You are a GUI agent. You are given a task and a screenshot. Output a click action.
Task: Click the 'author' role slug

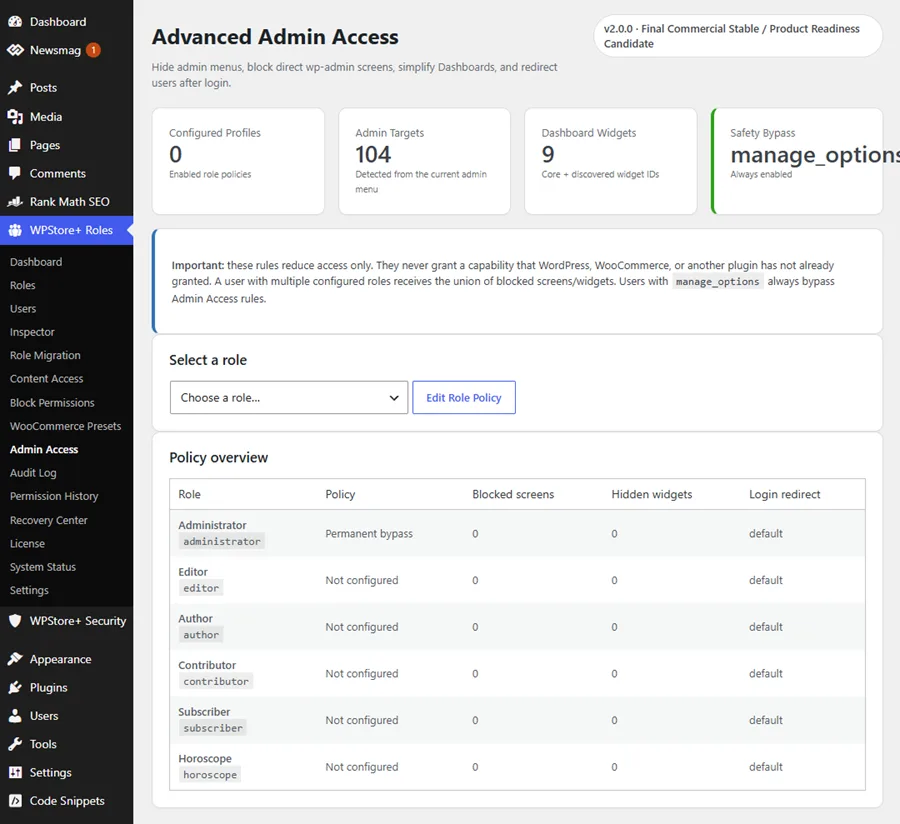click(x=201, y=634)
